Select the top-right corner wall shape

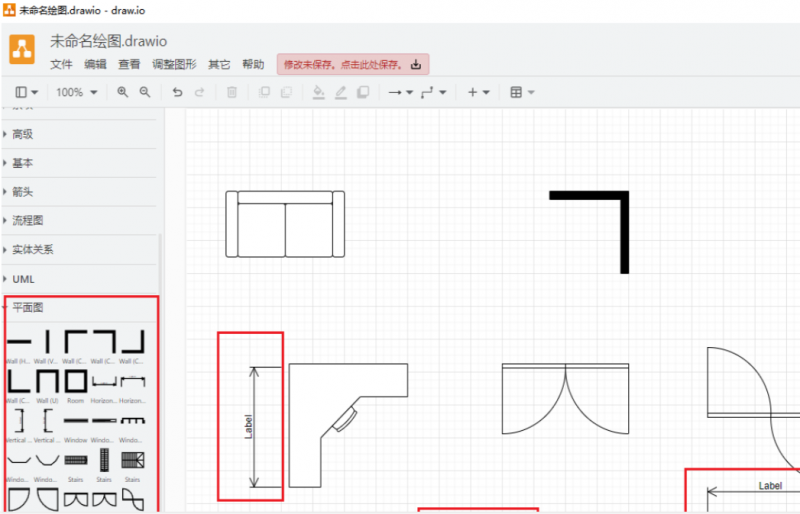[x=104, y=341]
